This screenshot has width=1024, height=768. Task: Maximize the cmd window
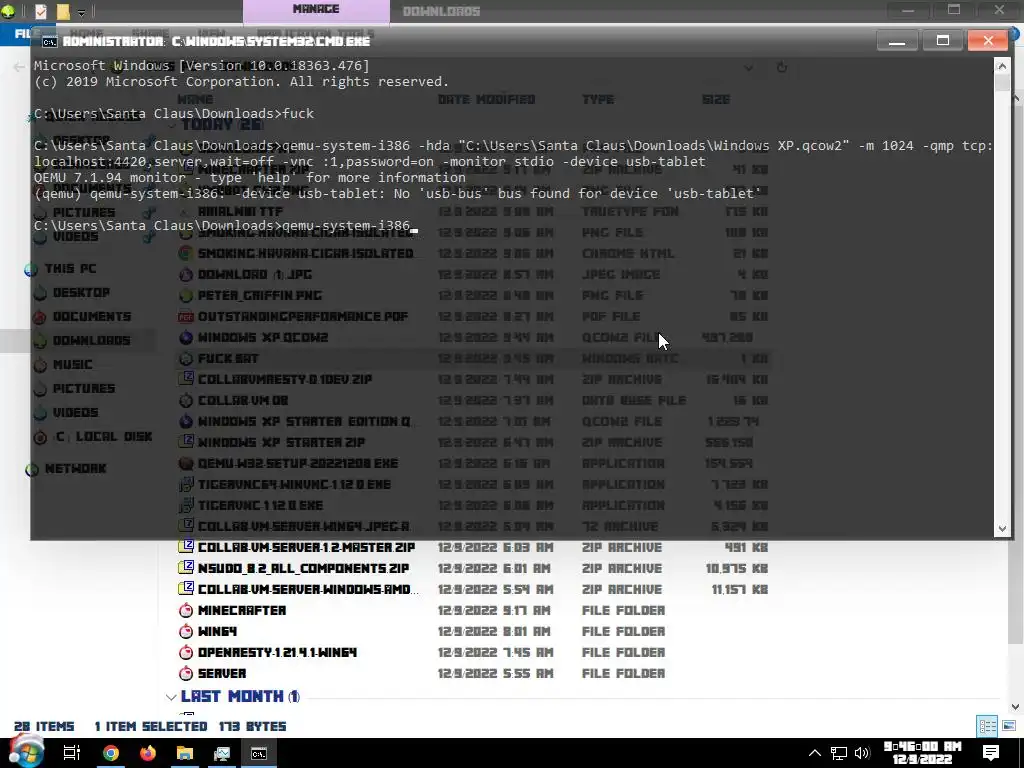(942, 41)
